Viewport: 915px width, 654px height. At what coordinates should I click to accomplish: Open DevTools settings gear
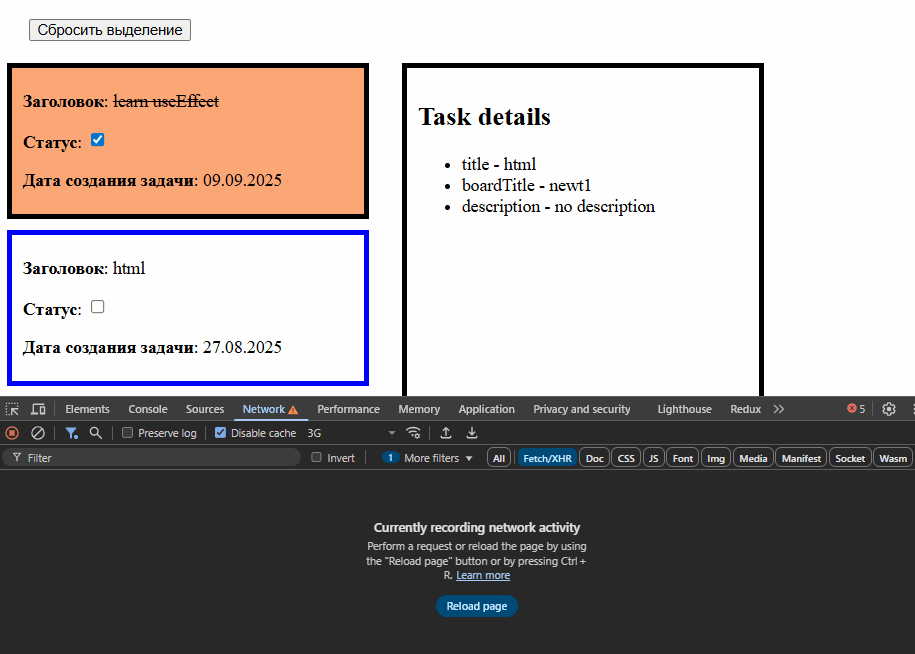(x=888, y=409)
